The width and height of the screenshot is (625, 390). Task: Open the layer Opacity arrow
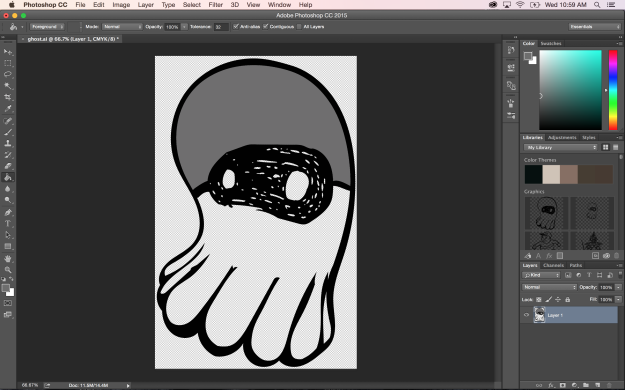click(x=619, y=287)
